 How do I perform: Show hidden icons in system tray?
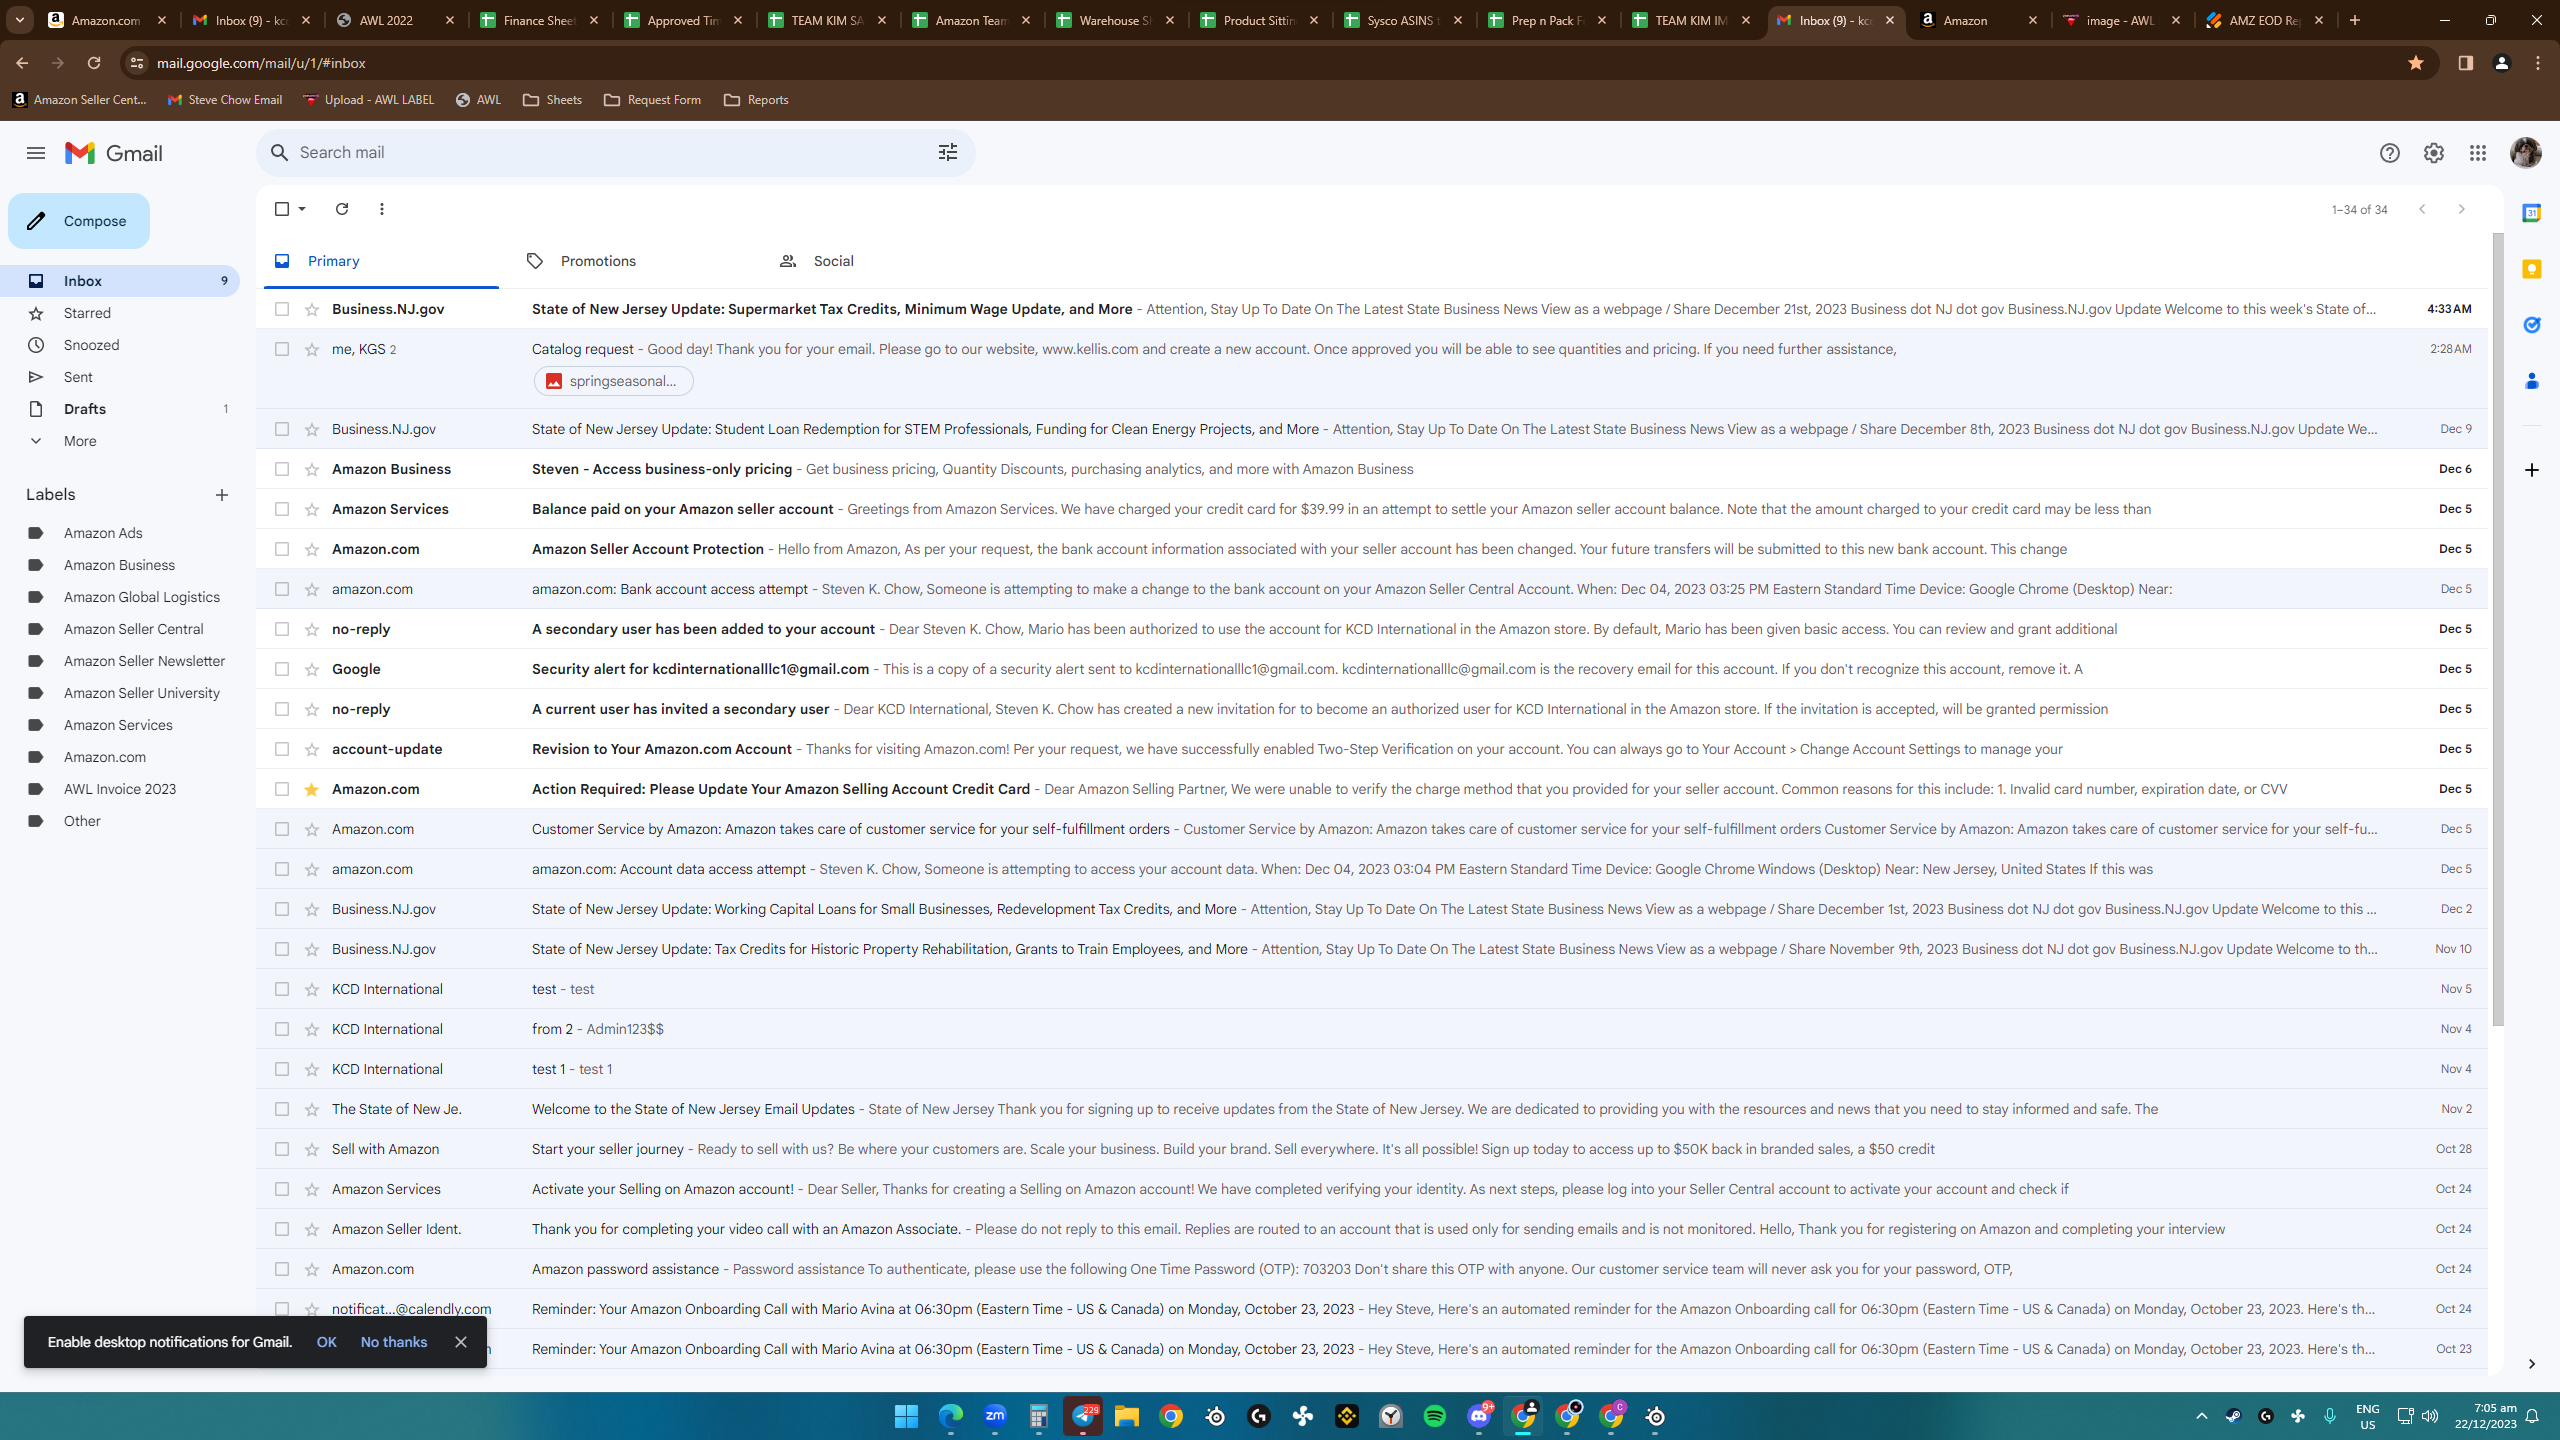[2201, 1416]
